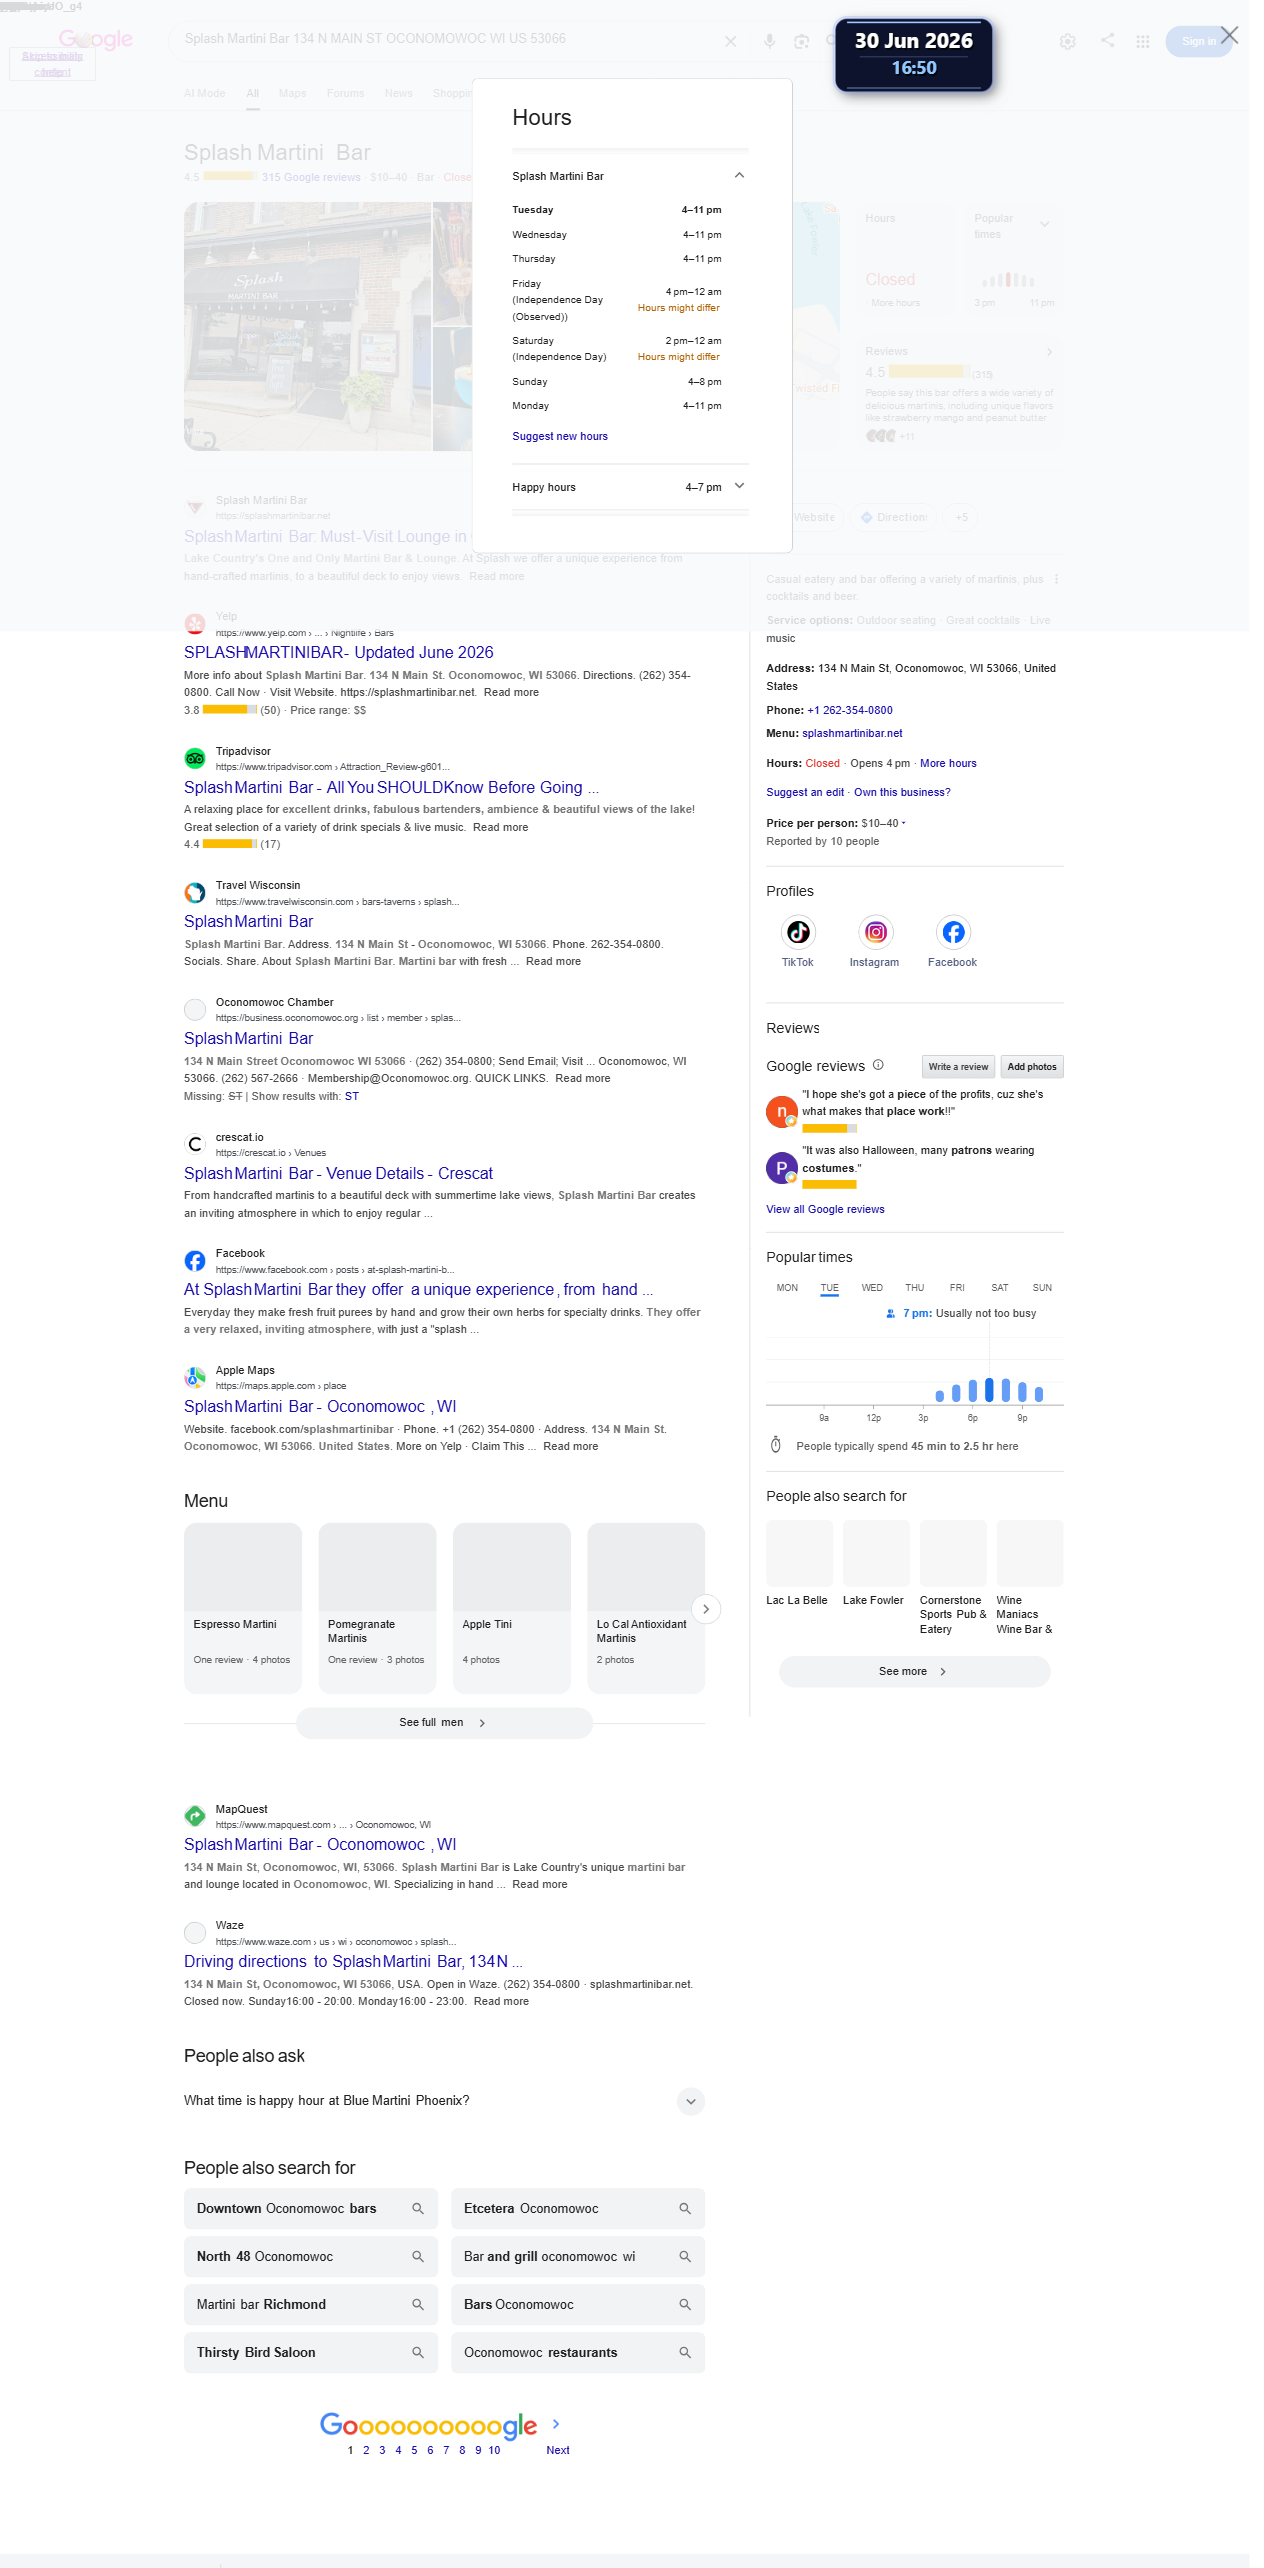Go to results page 2

pyautogui.click(x=366, y=2450)
